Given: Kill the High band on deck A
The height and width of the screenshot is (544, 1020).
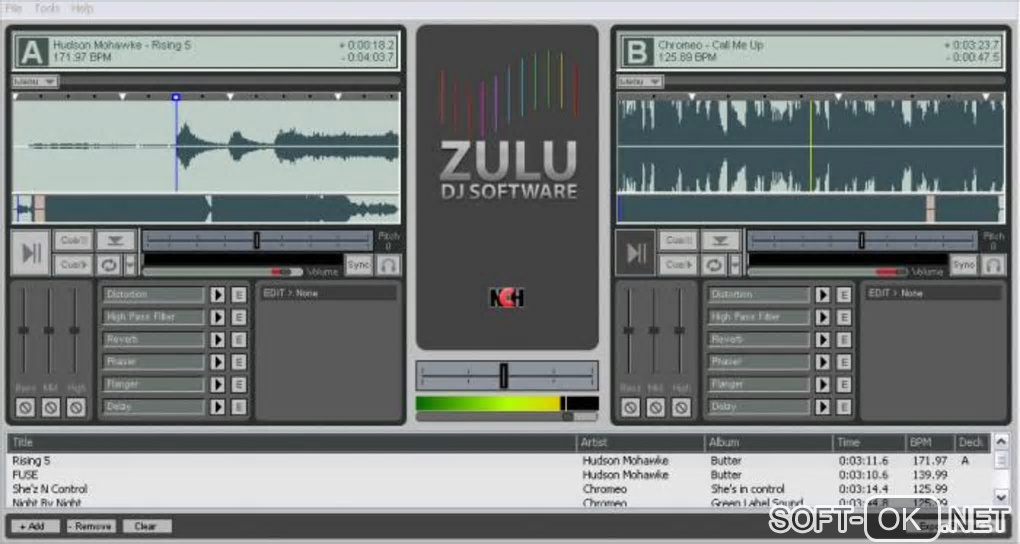Looking at the screenshot, I should 76,408.
